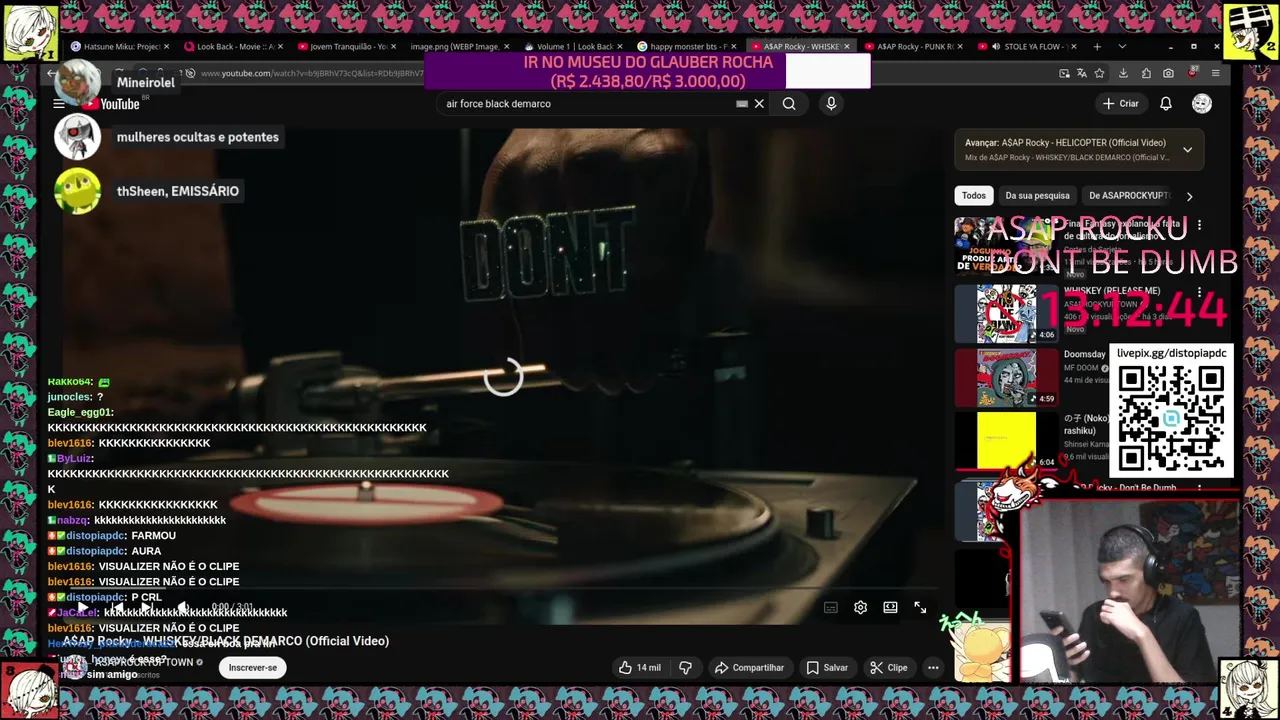
Task: Close the A$AP Rocky - WHISKEY tab
Action: tap(848, 46)
